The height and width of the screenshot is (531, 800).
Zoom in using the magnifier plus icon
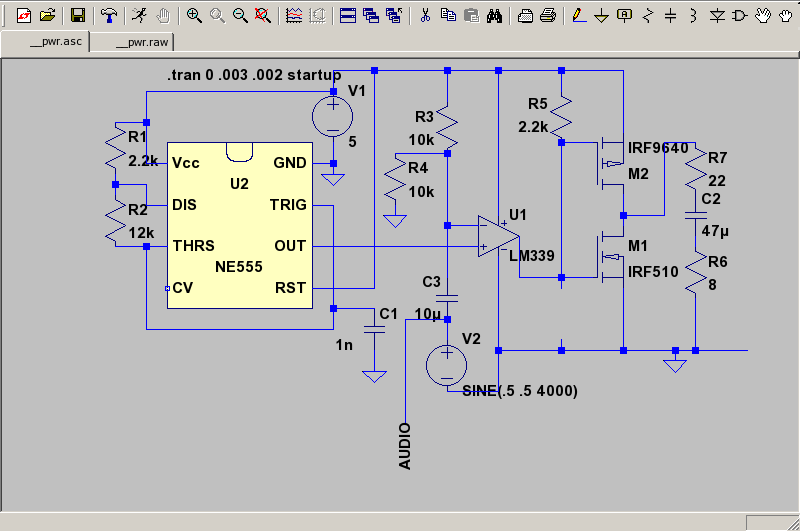pyautogui.click(x=194, y=16)
